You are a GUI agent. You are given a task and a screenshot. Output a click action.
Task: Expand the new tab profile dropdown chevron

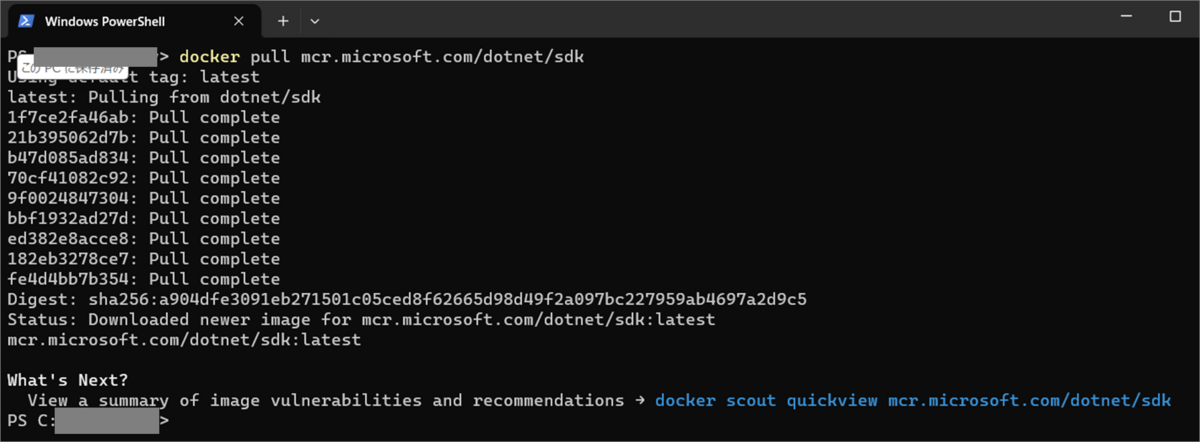pyautogui.click(x=315, y=21)
